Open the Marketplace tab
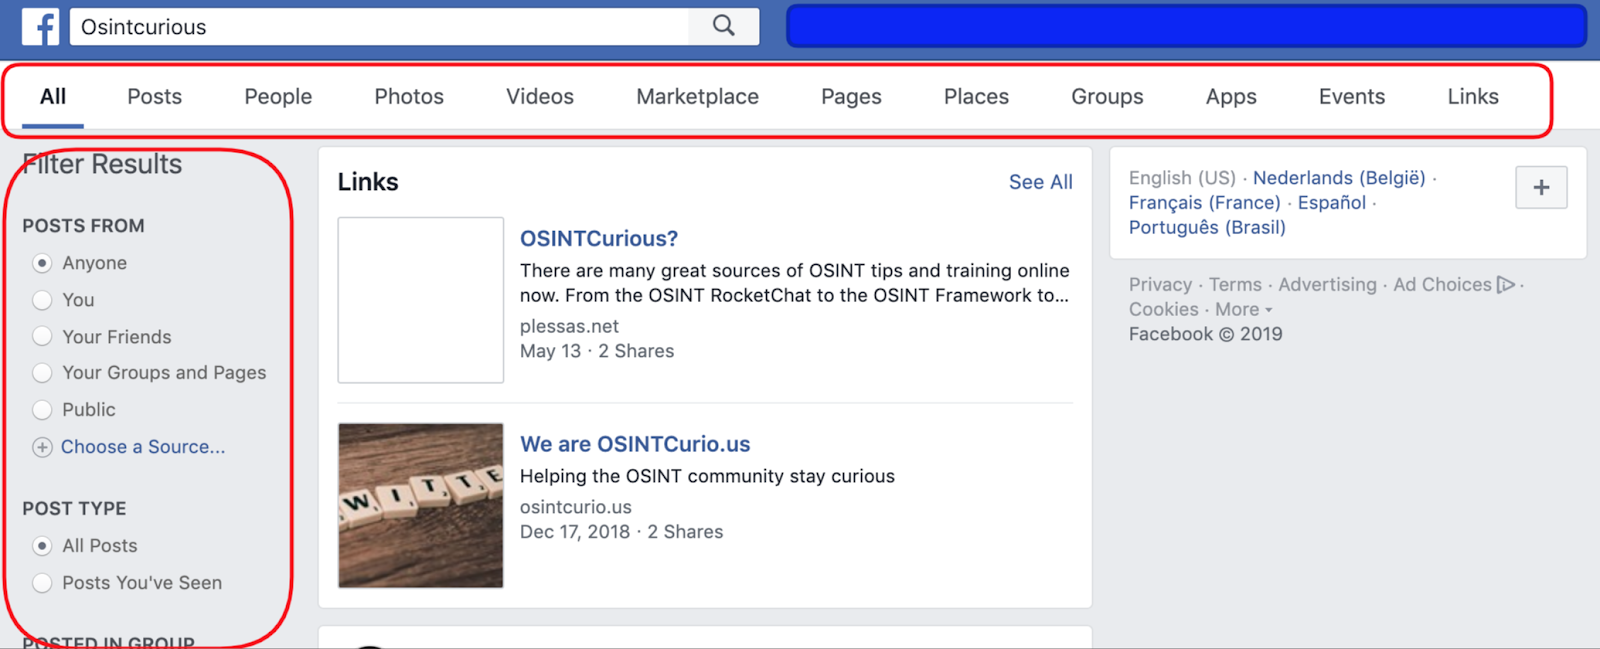 coord(698,97)
